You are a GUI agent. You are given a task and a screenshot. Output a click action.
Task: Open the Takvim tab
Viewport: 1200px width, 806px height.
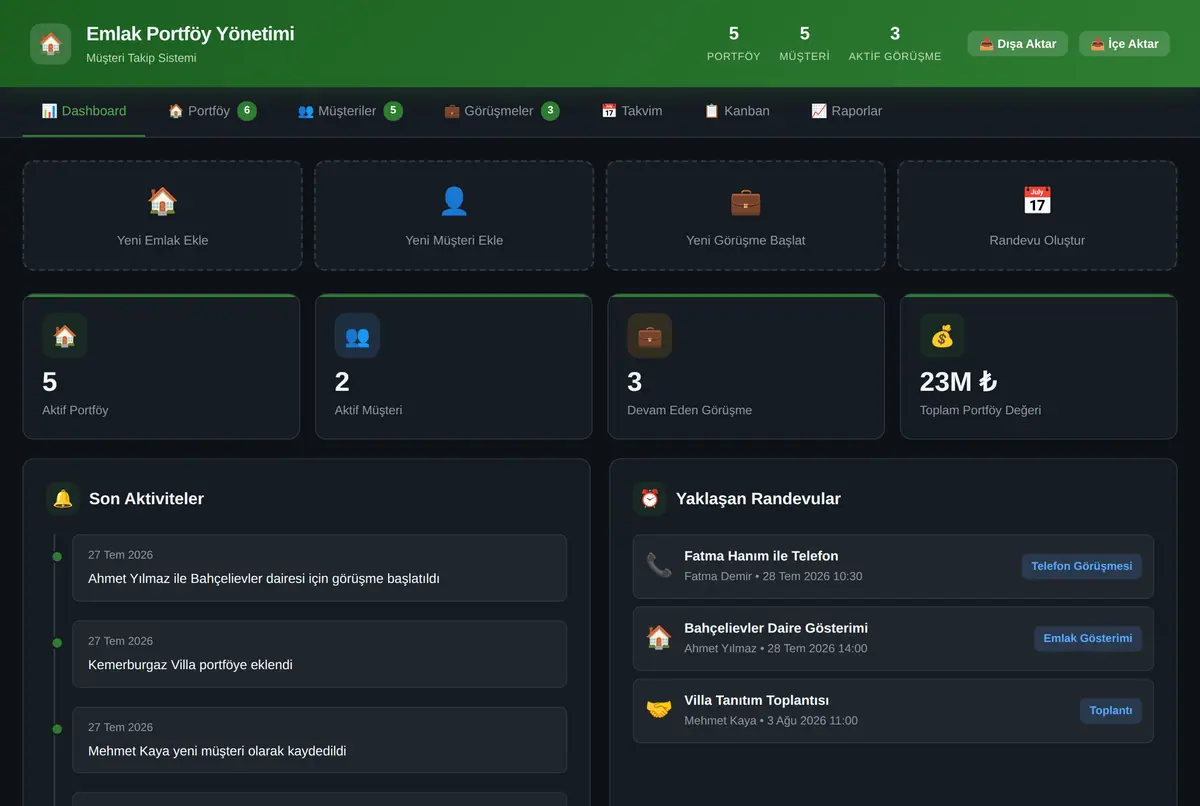pyautogui.click(x=632, y=111)
